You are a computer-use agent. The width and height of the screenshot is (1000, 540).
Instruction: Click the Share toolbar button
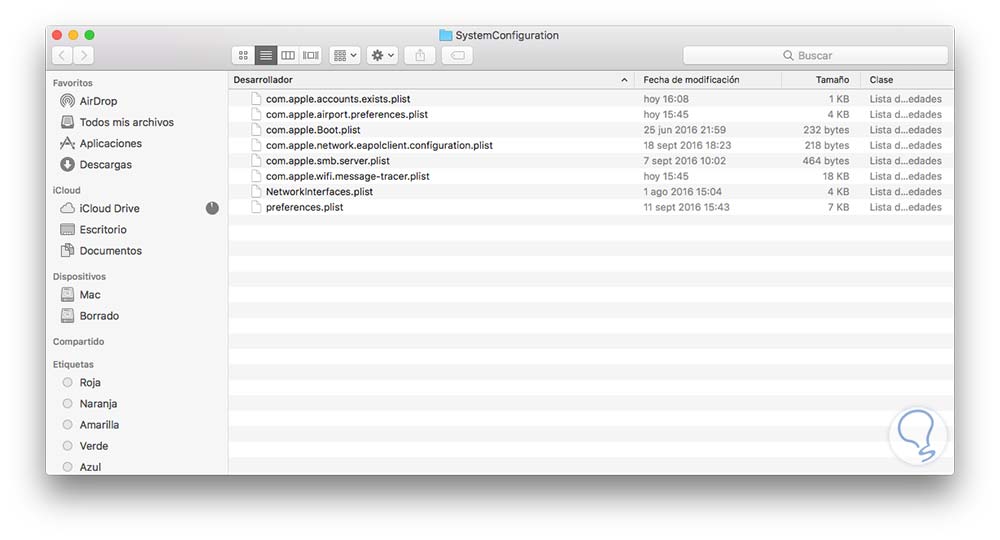pyautogui.click(x=420, y=55)
